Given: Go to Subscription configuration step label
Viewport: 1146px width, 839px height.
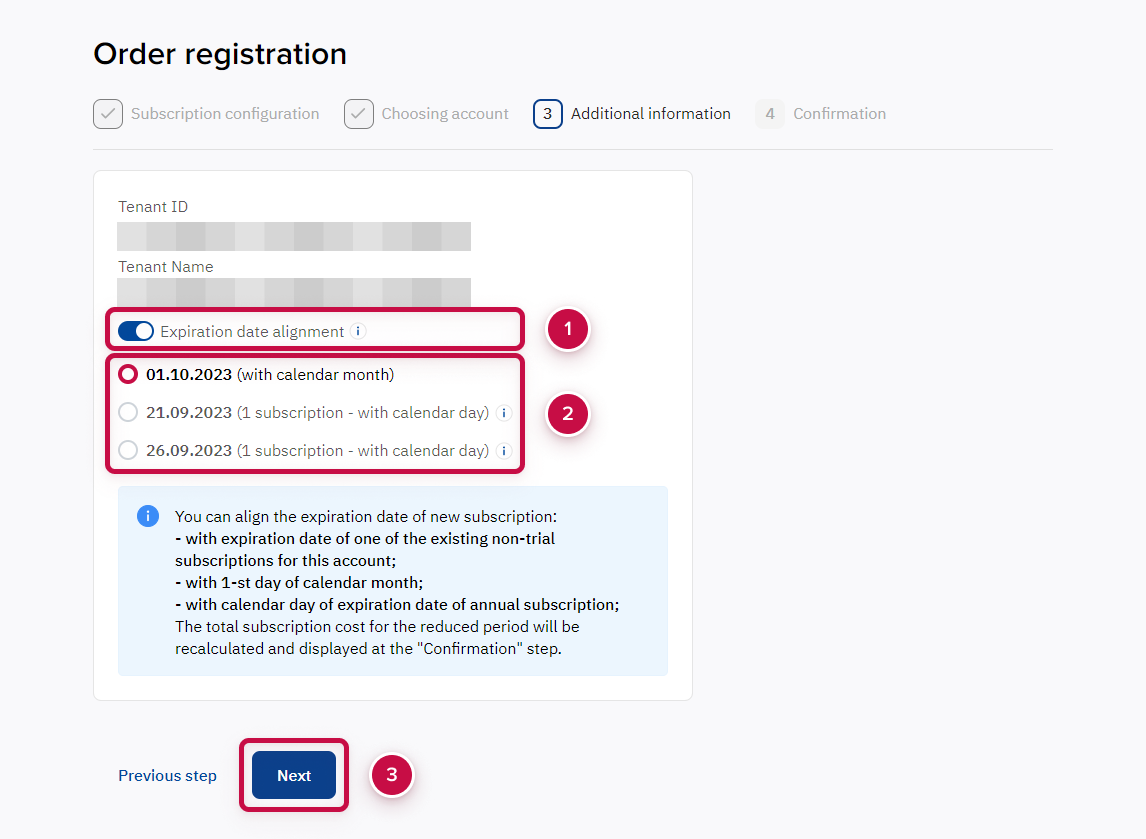Looking at the screenshot, I should tap(225, 114).
